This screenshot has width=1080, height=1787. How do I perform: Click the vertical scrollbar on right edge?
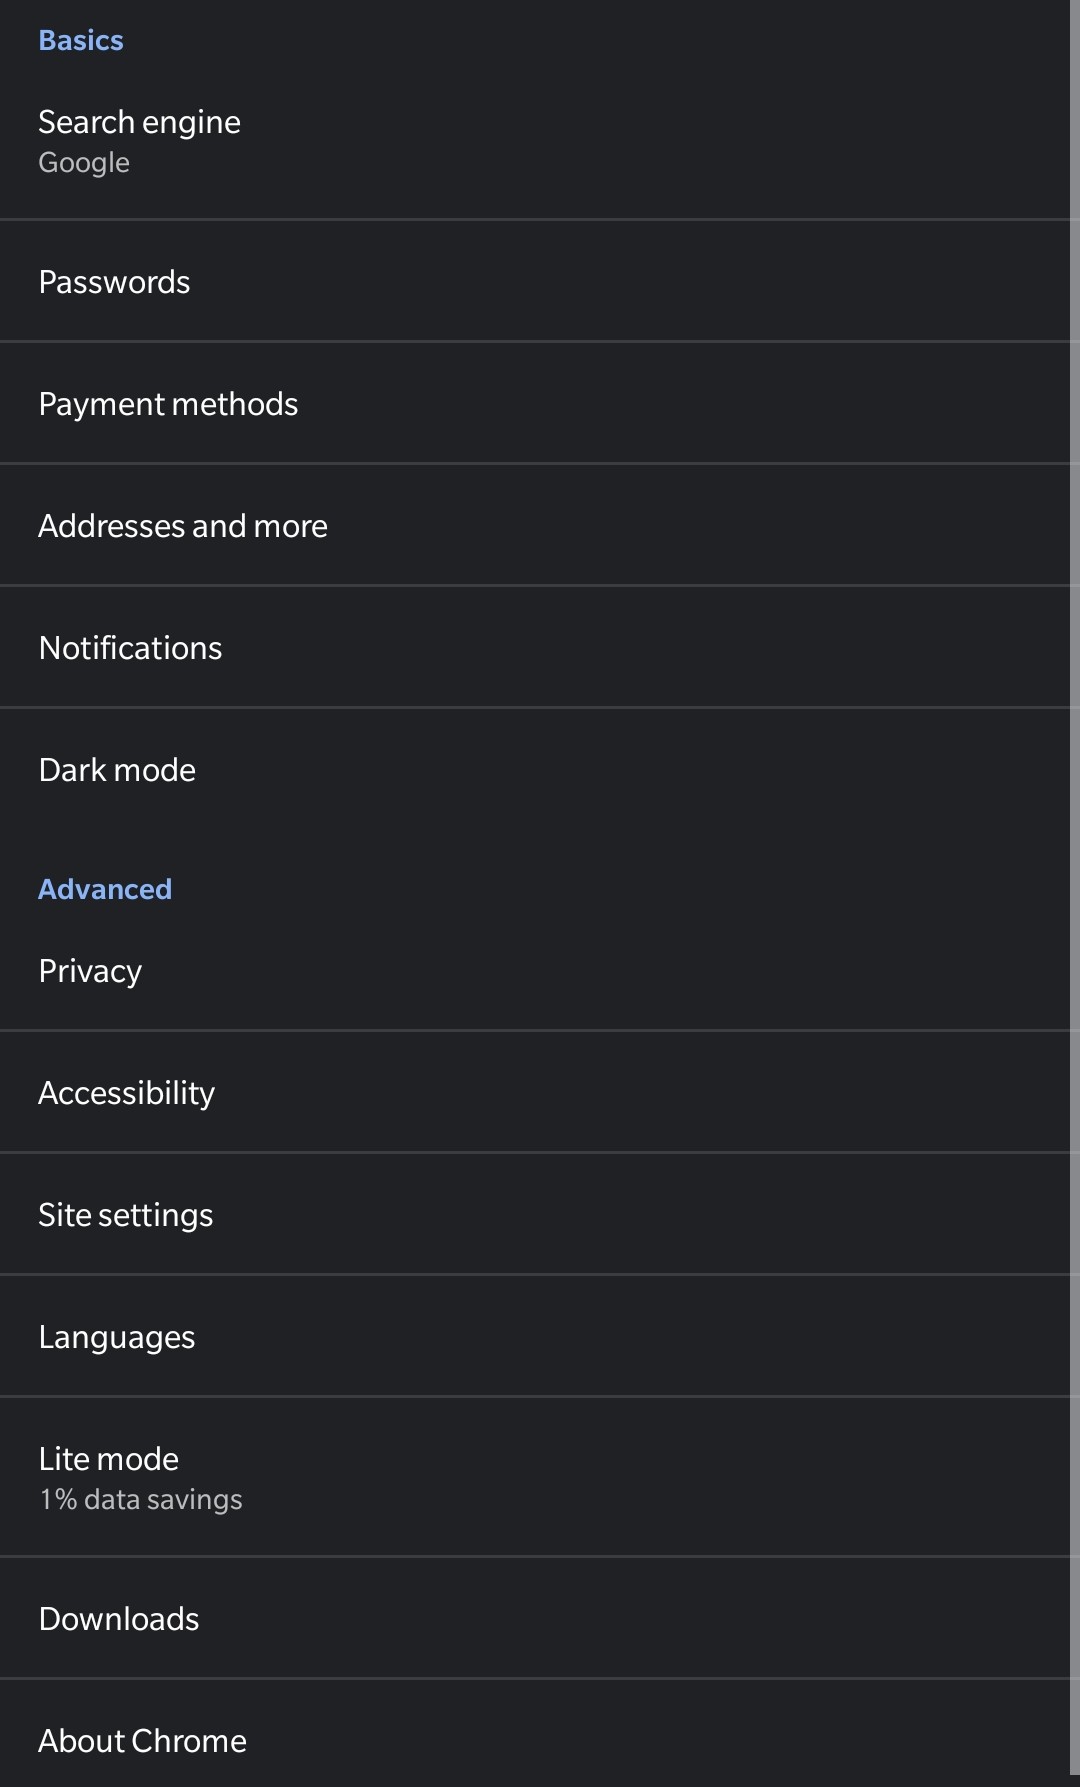[1075, 890]
